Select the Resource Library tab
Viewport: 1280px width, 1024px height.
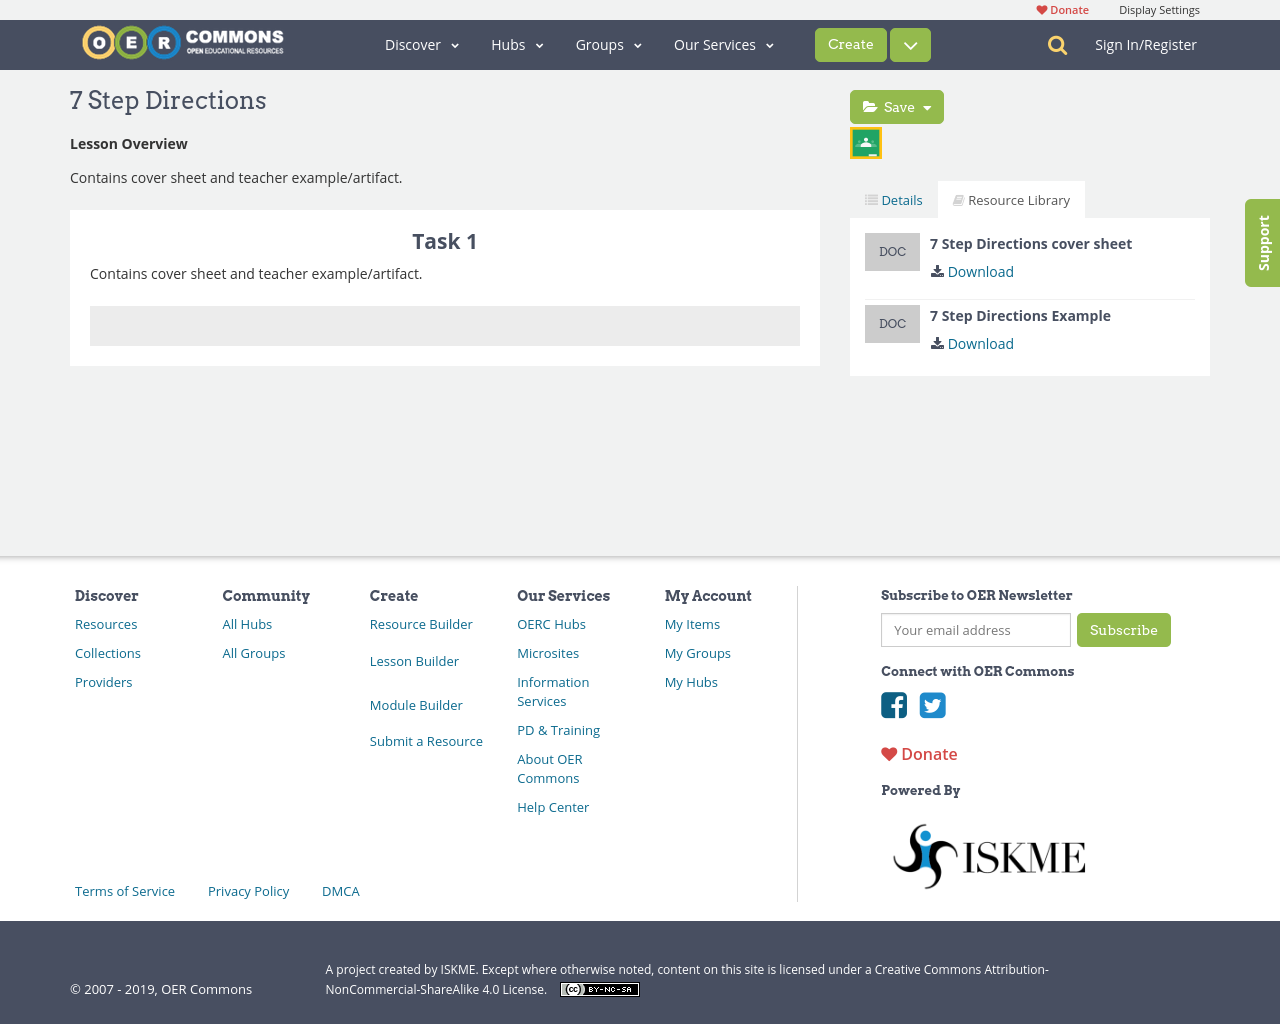[x=1011, y=199]
